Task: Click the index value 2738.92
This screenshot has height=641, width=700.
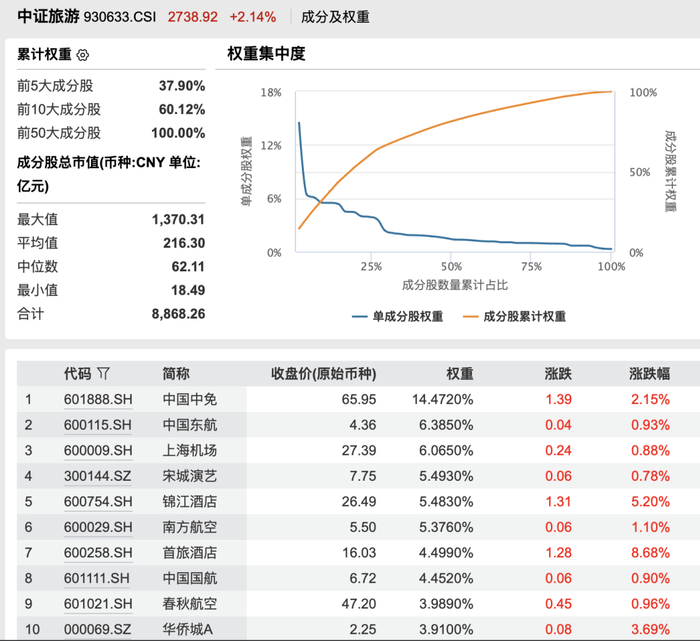Action: click(192, 17)
